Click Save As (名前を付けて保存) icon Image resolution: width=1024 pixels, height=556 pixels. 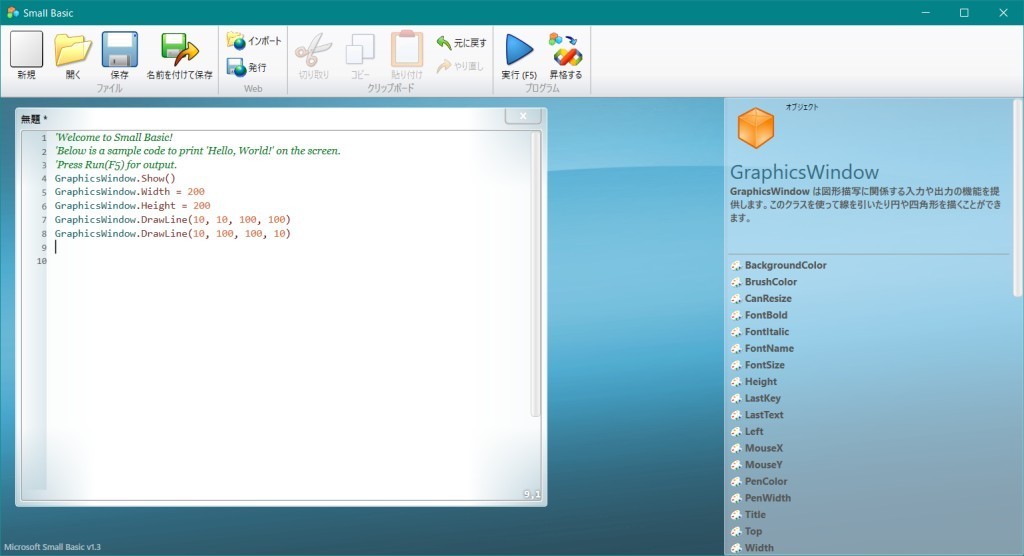[179, 50]
